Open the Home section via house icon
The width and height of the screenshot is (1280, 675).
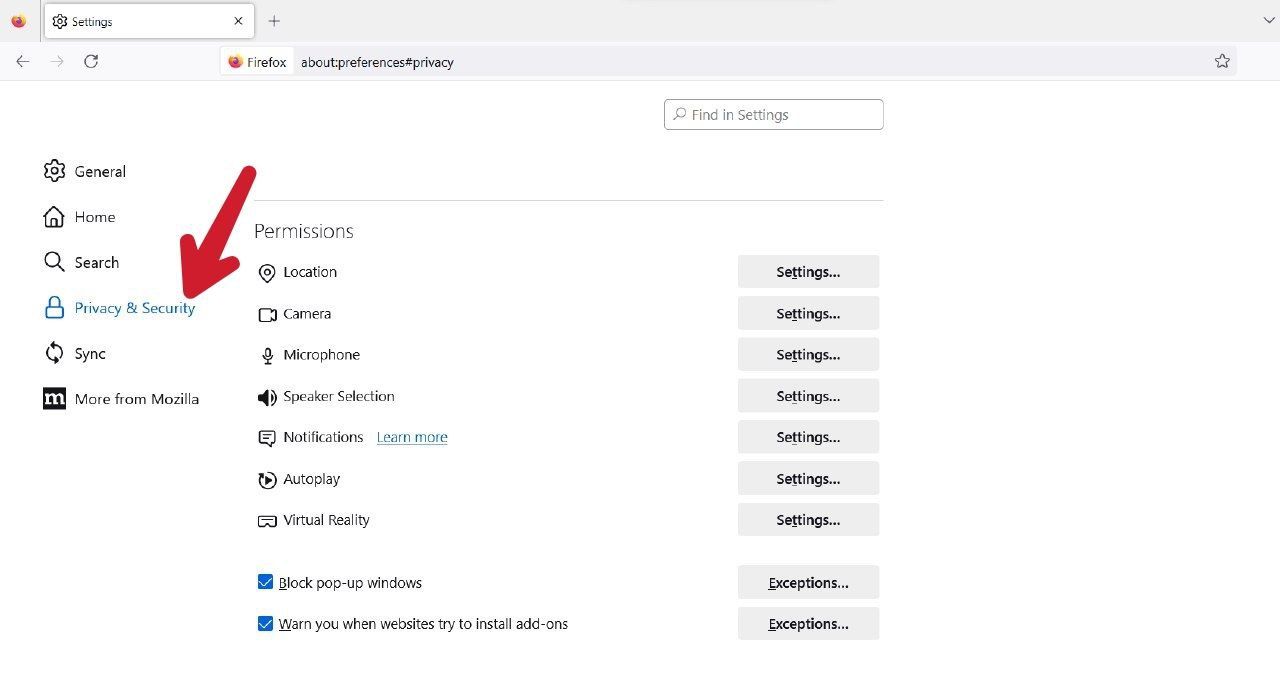(54, 217)
